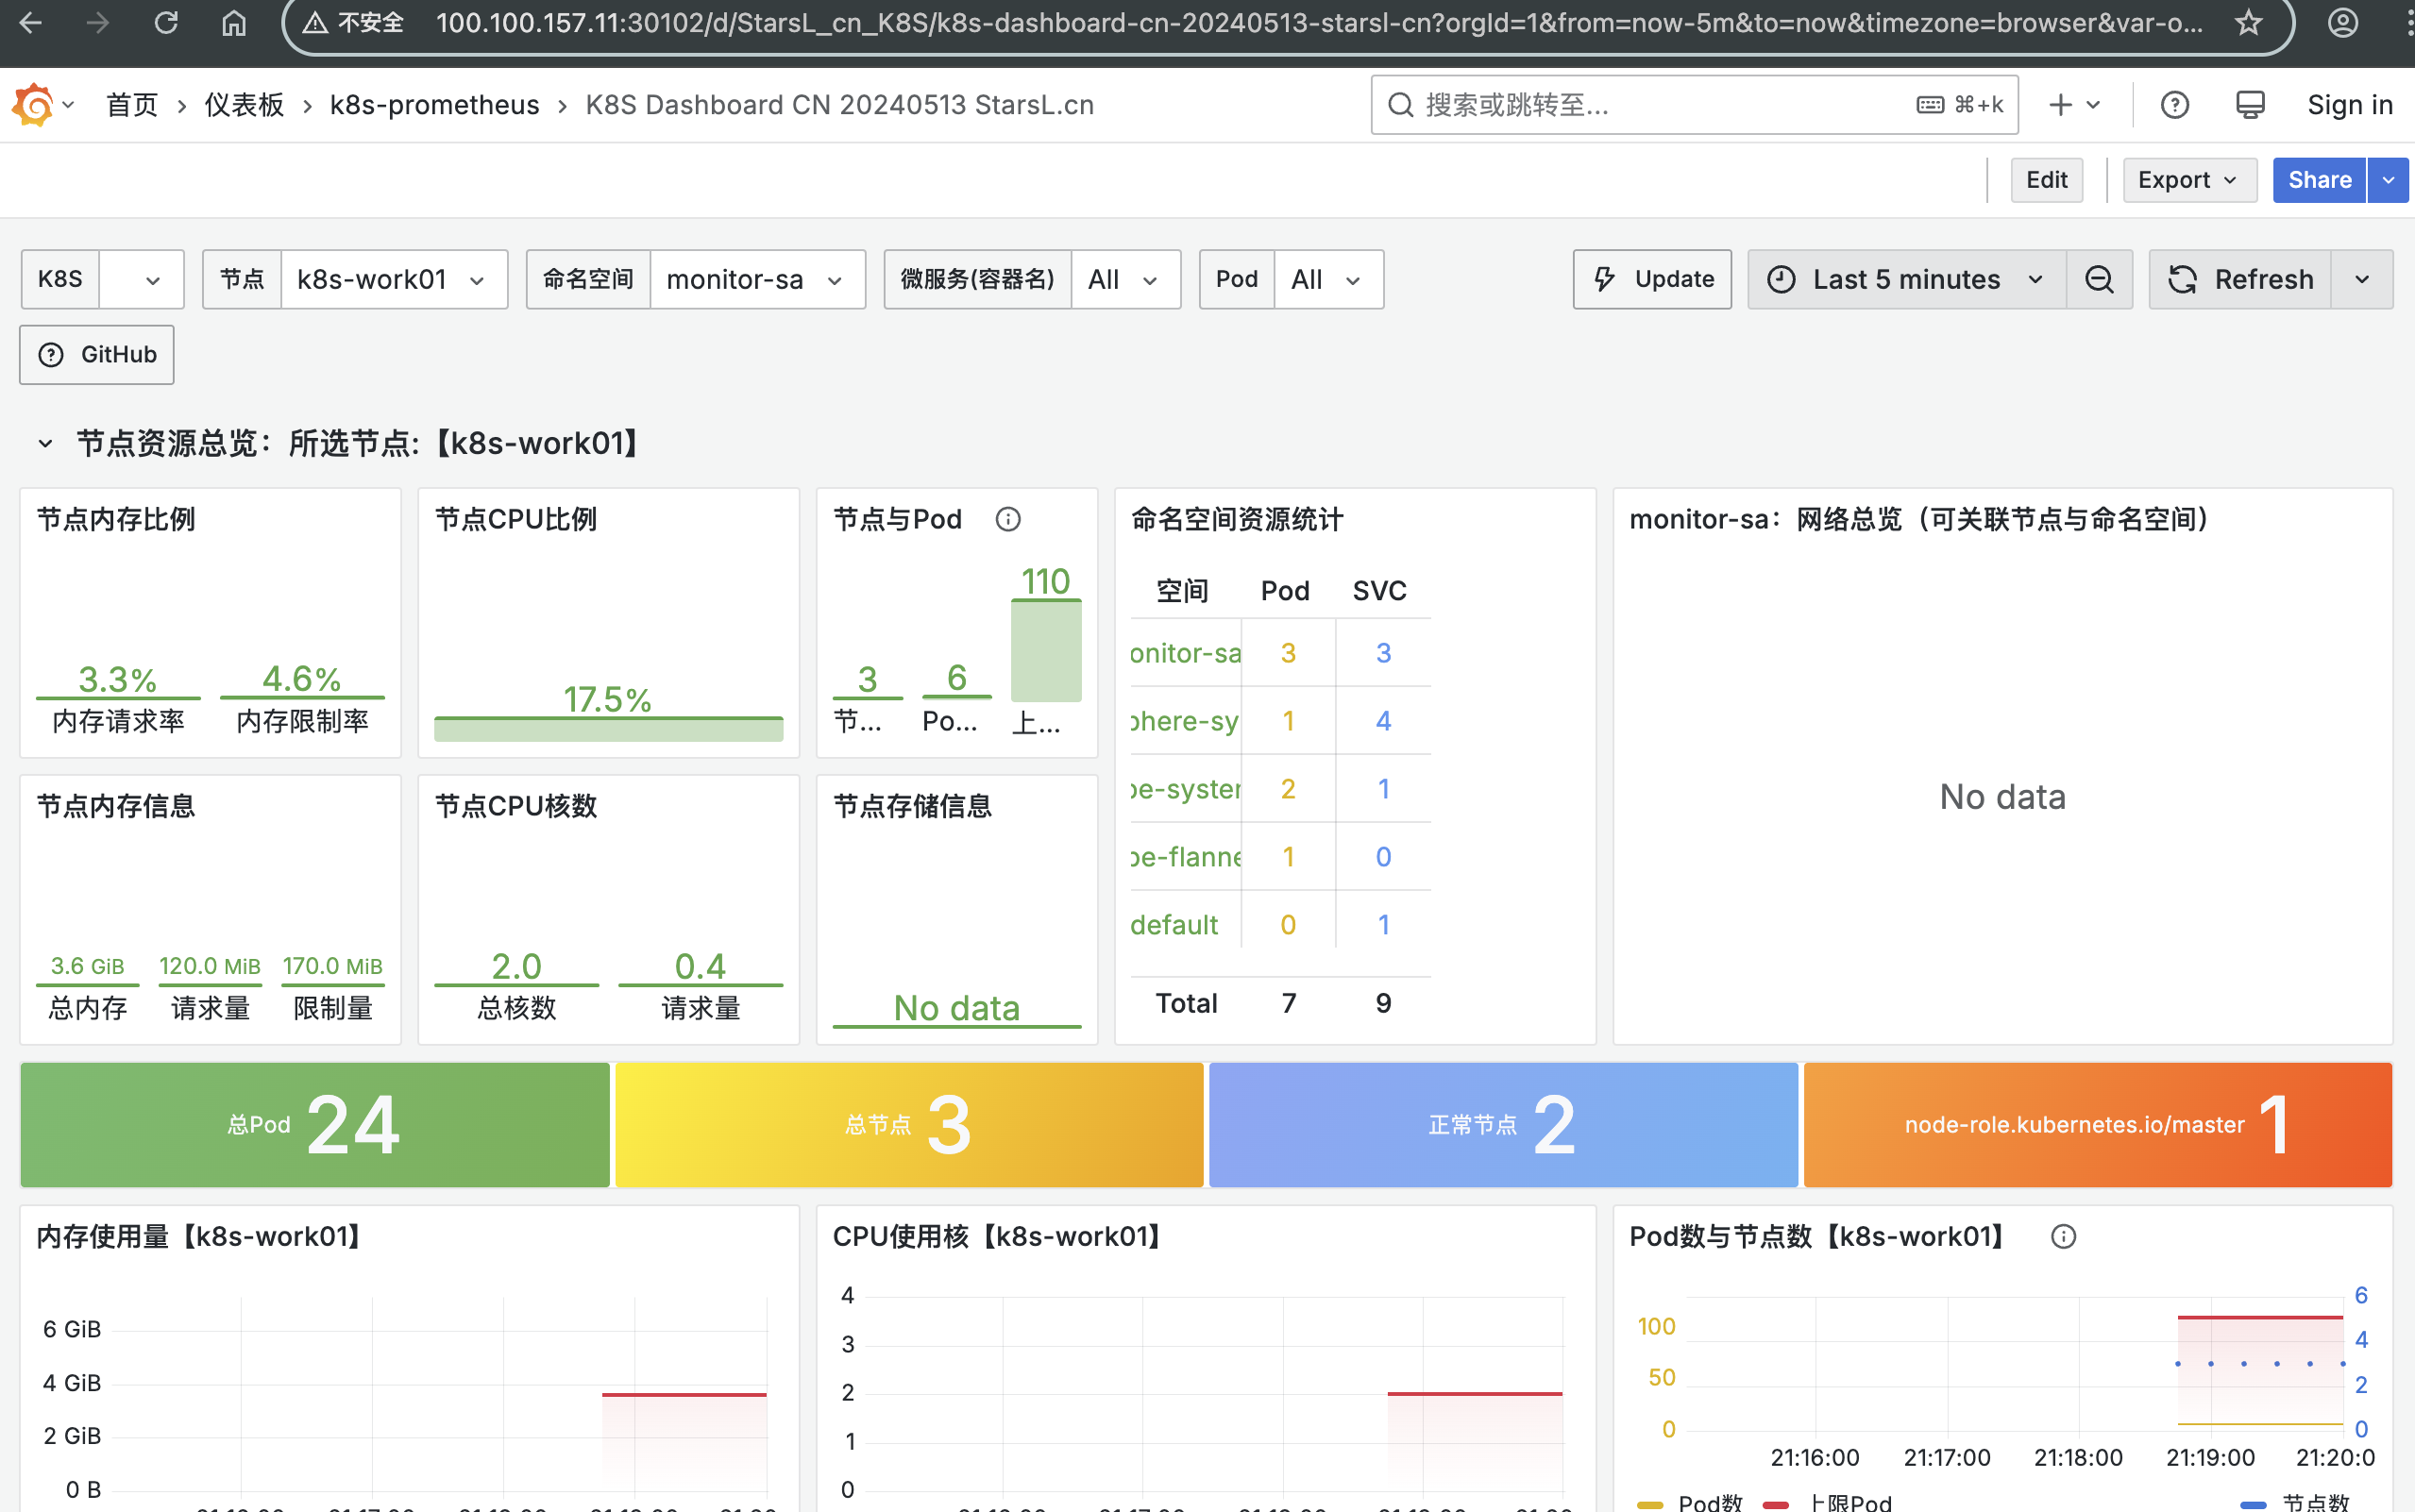
Task: Open the browser profile icon
Action: click(x=2343, y=22)
